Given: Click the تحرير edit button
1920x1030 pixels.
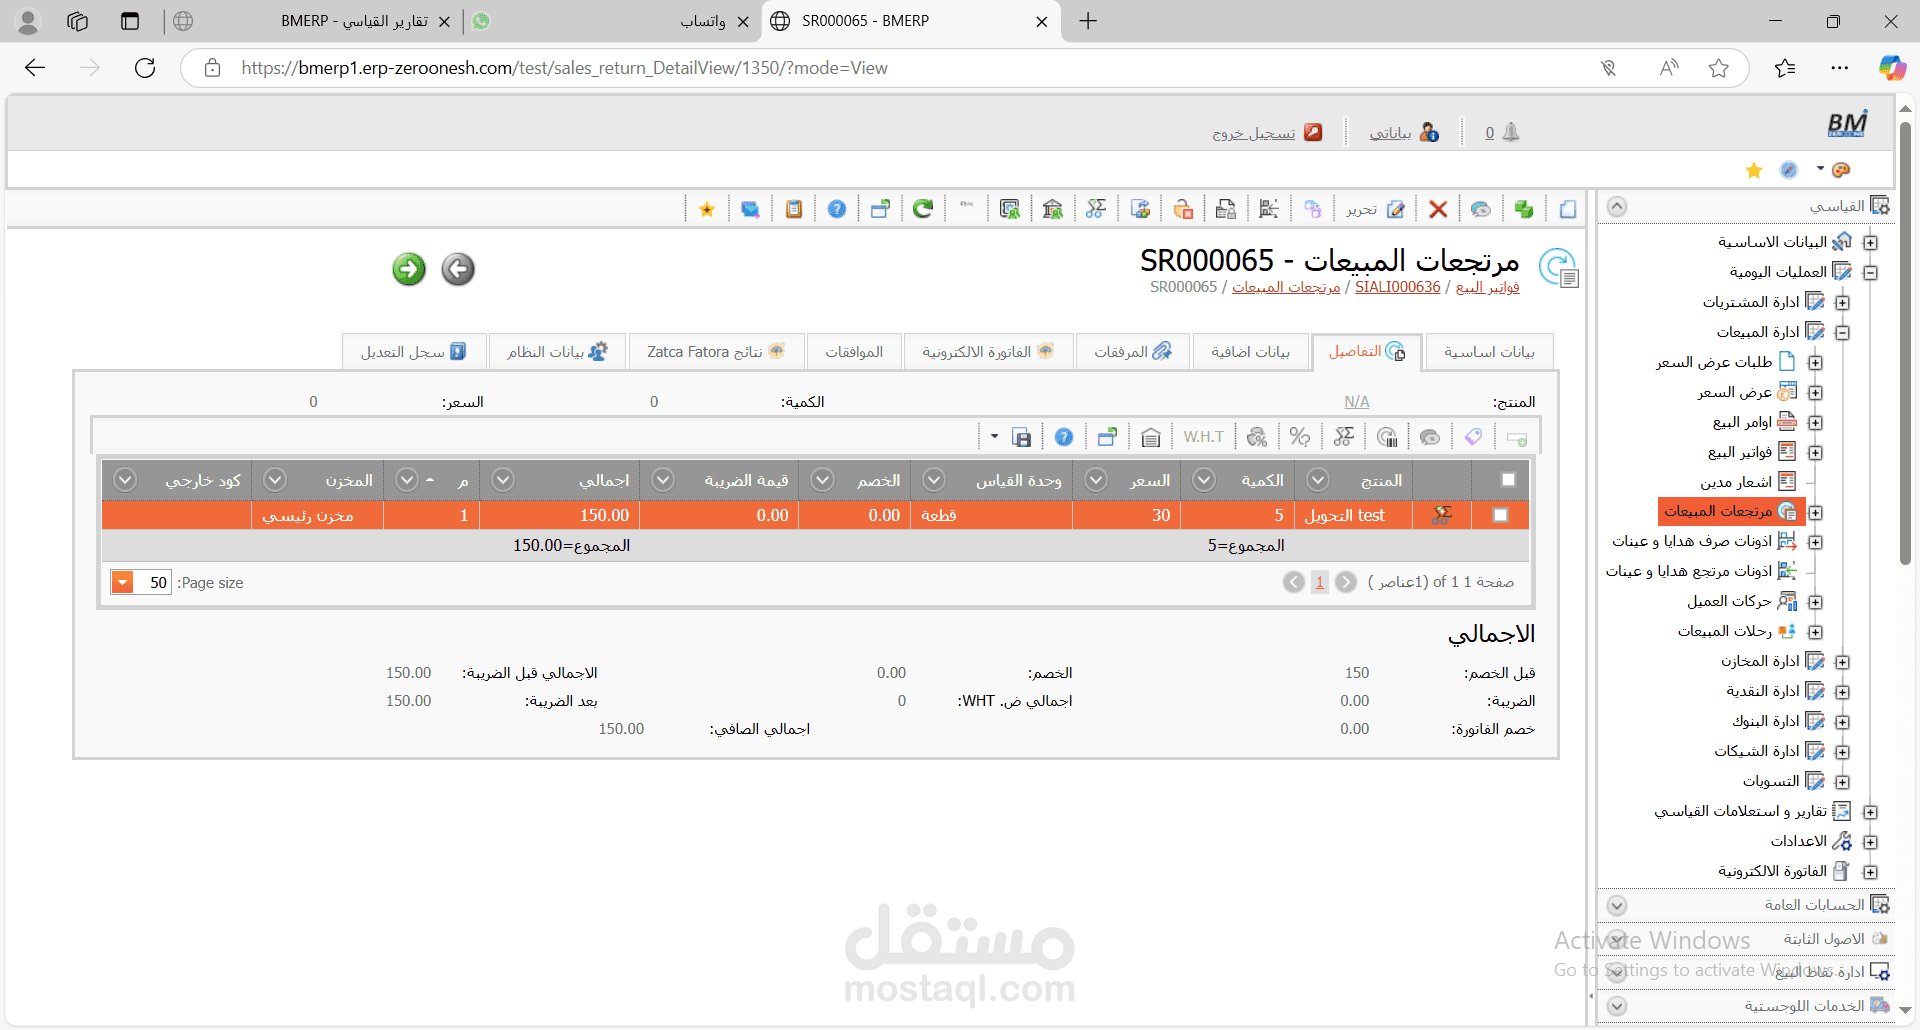Looking at the screenshot, I should click(x=1375, y=209).
